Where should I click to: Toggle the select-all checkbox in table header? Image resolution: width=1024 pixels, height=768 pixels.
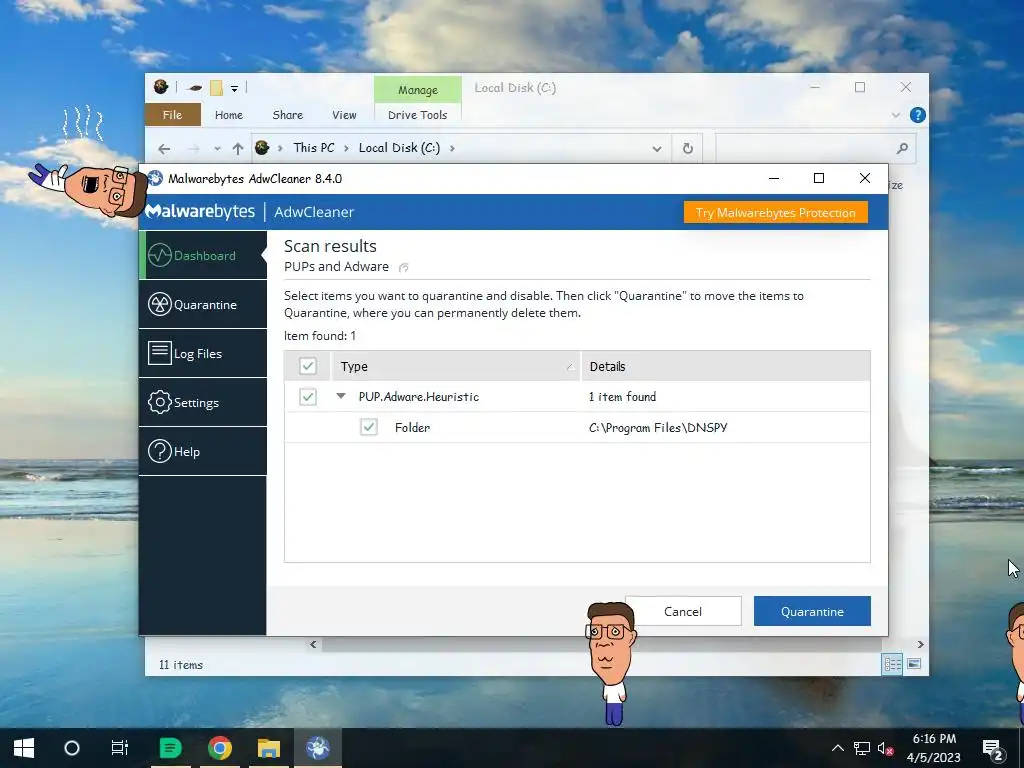click(x=308, y=366)
